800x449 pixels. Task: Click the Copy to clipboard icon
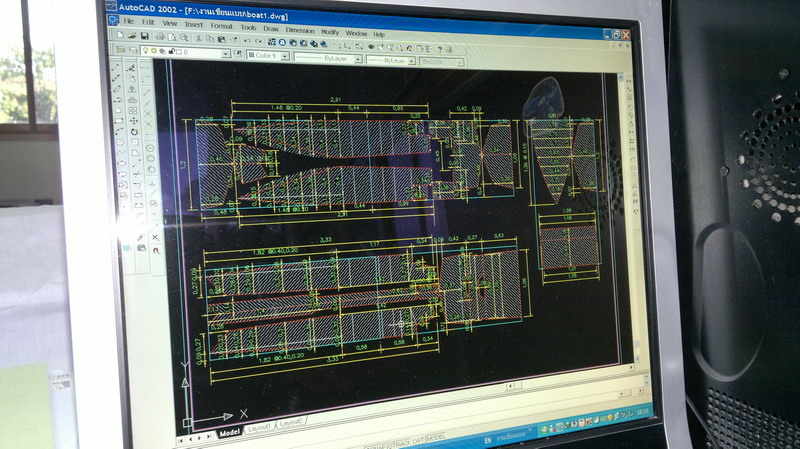pyautogui.click(x=210, y=39)
